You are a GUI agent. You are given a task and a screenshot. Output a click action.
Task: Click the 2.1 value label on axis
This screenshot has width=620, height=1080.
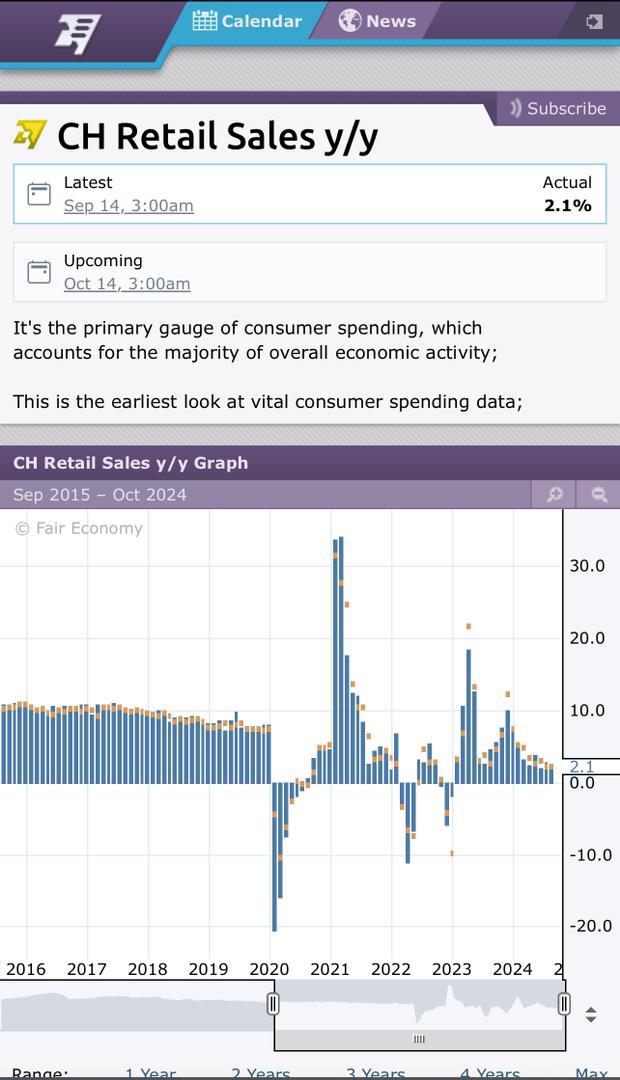pos(581,767)
